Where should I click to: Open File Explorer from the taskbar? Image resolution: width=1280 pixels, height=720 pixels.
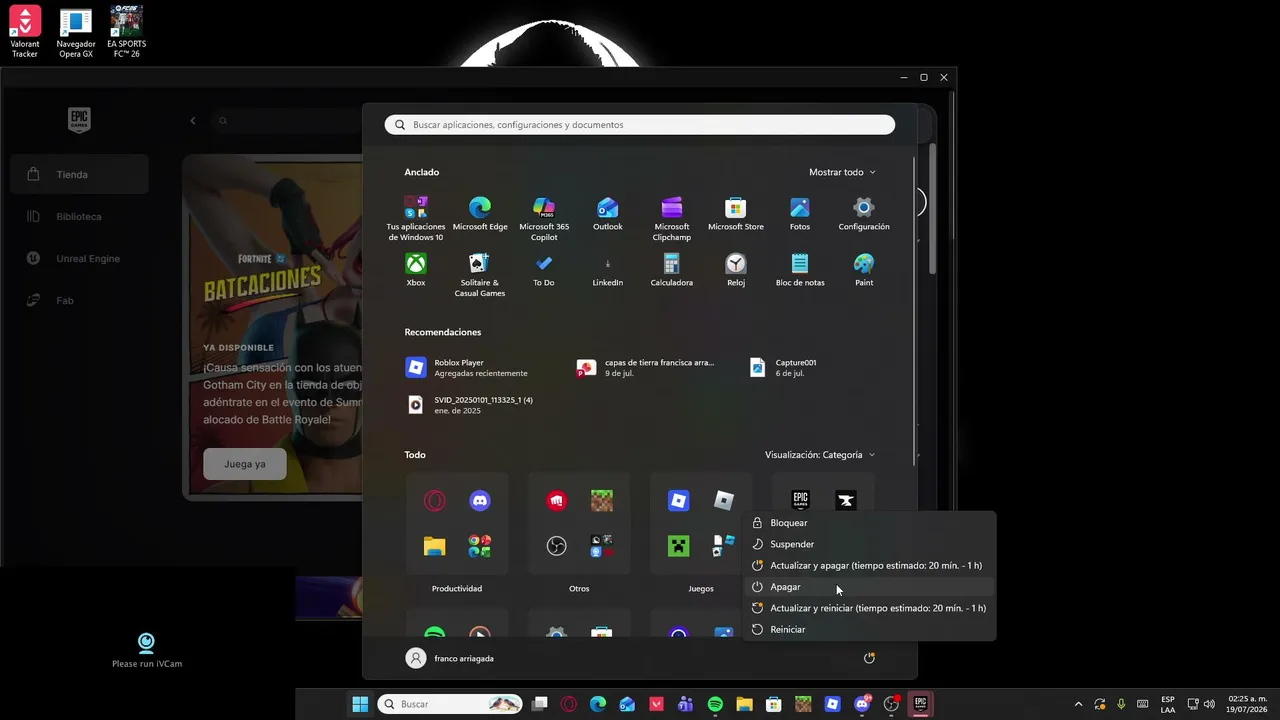pos(745,704)
